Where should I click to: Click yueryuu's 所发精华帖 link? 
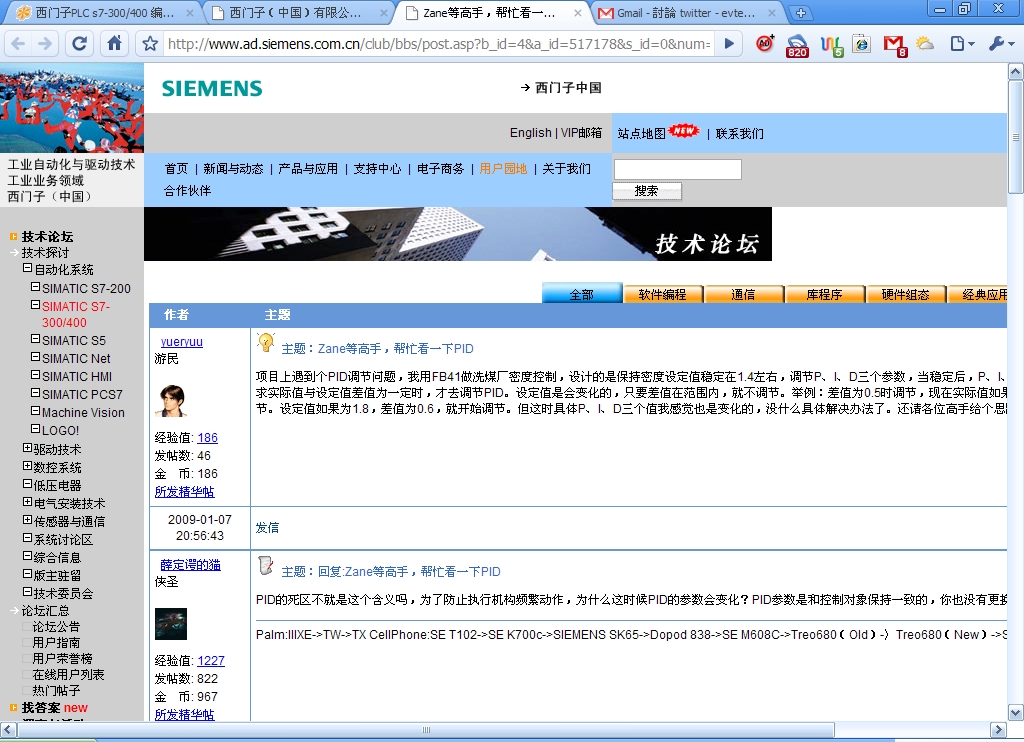coord(184,492)
